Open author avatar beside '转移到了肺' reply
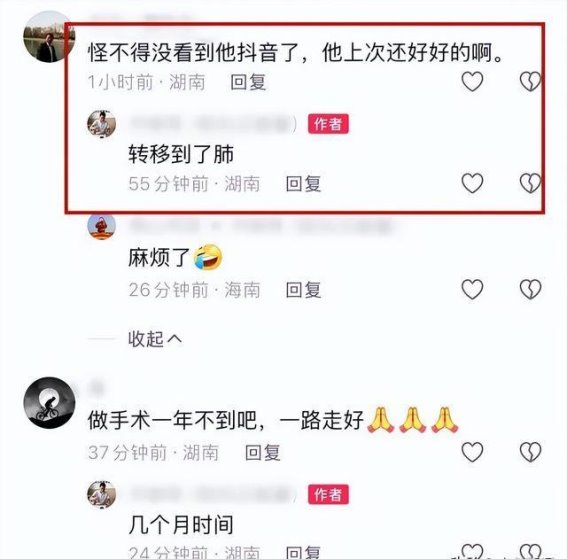This screenshot has width=567, height=559. tap(102, 124)
